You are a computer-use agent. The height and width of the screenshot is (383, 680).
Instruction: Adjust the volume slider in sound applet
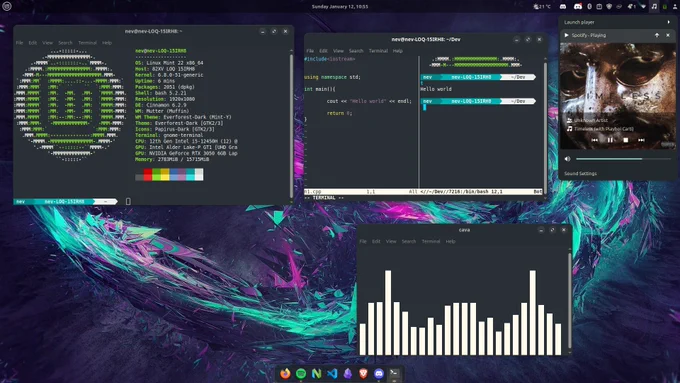(623, 159)
